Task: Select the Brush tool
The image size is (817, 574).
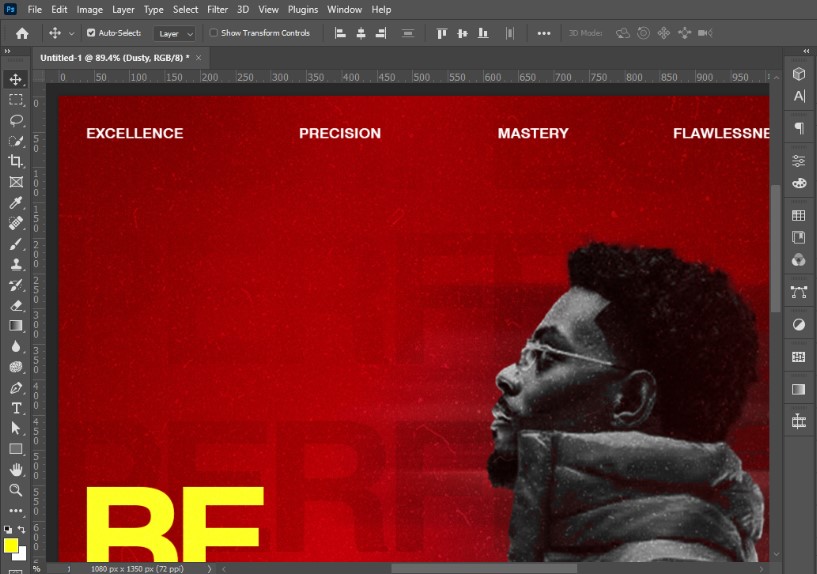Action: click(16, 243)
